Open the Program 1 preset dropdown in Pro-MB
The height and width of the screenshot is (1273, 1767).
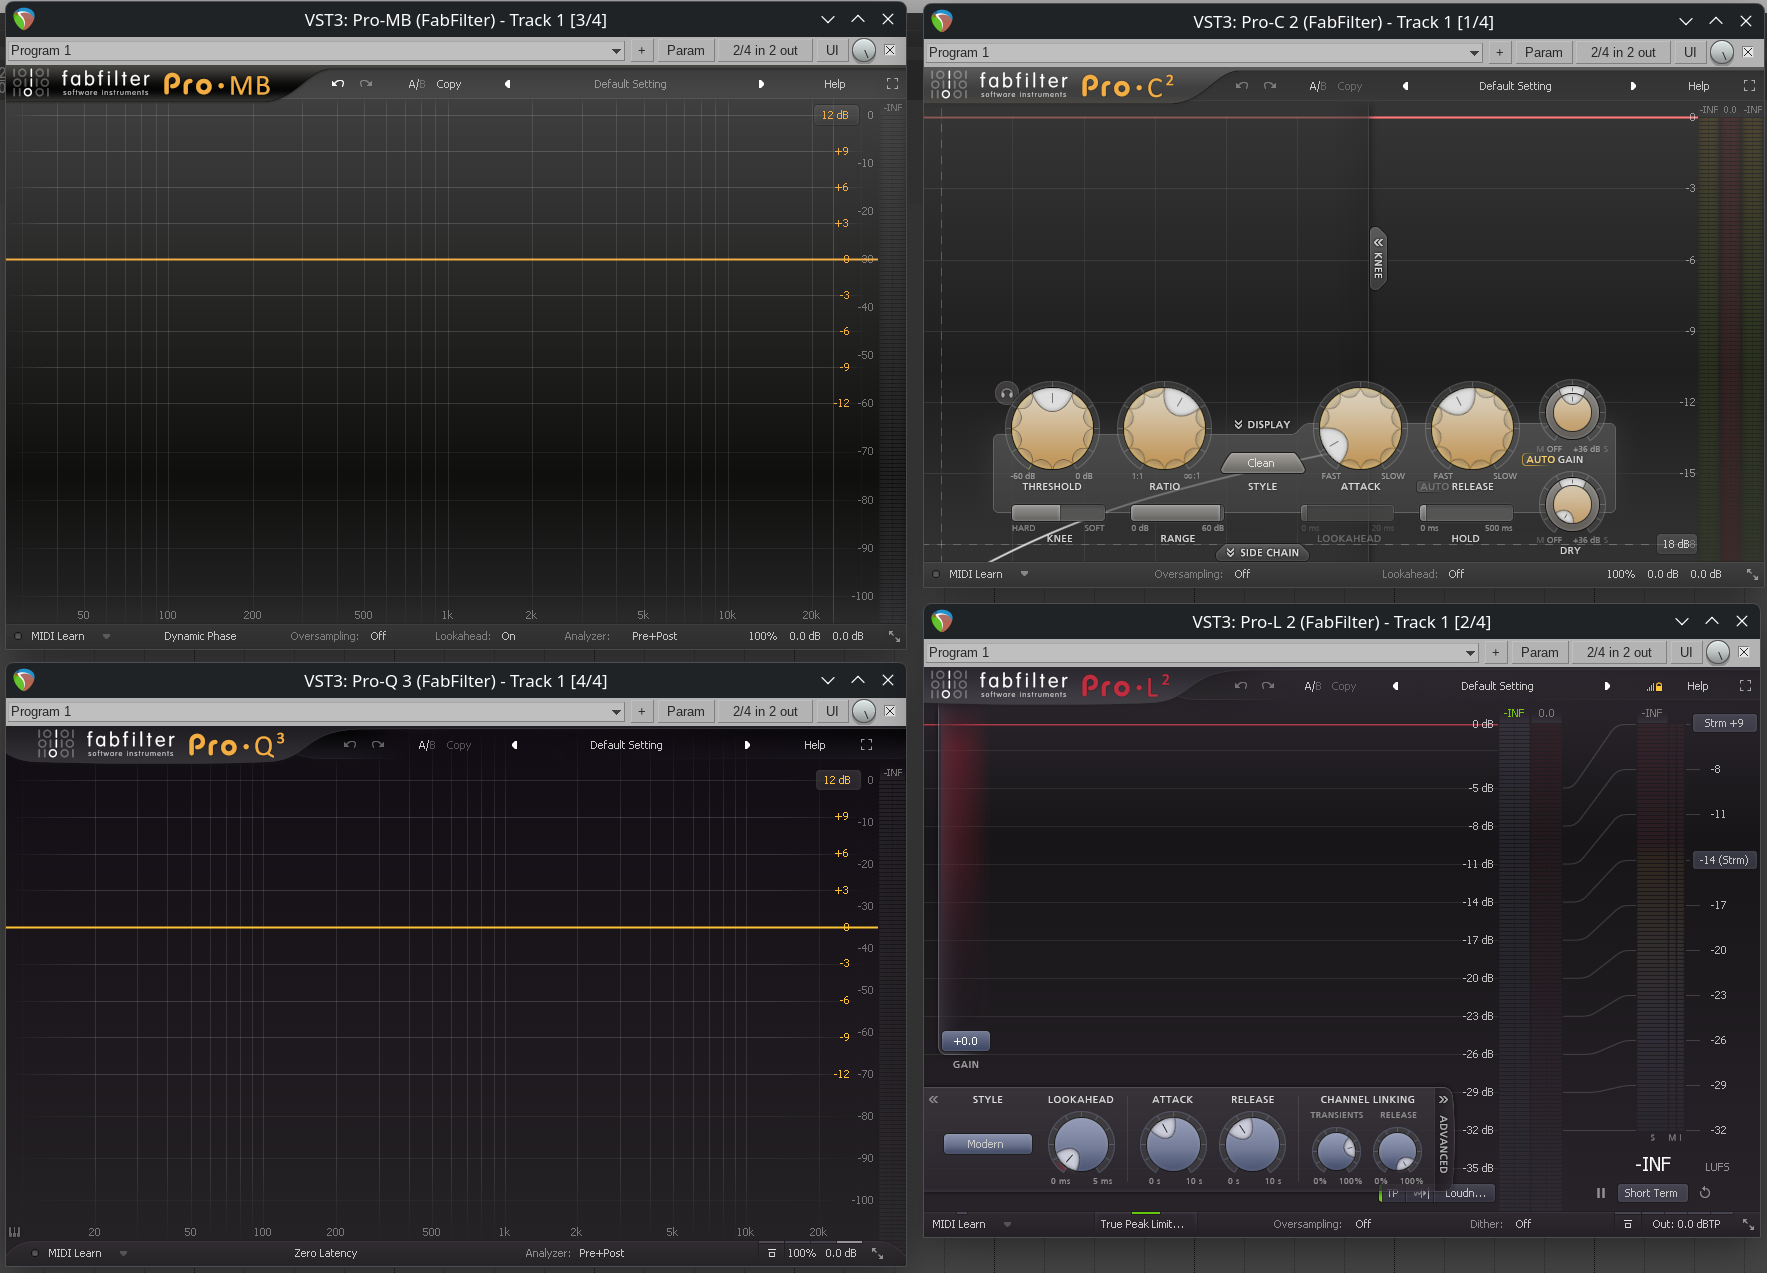click(316, 50)
